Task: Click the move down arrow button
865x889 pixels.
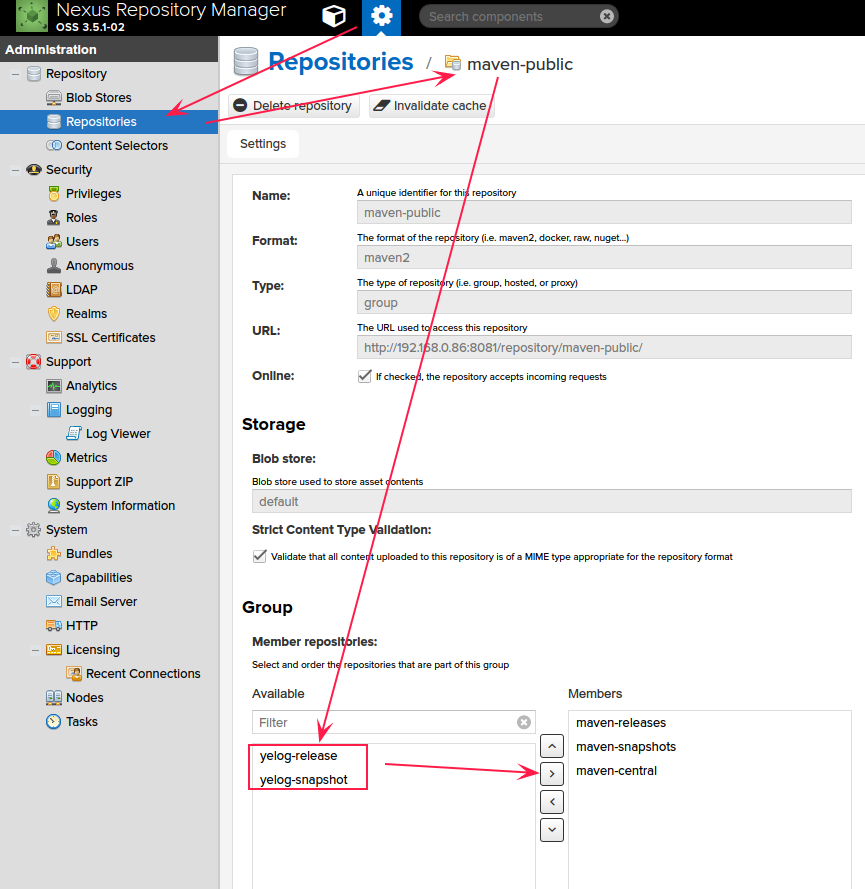Action: [x=552, y=830]
